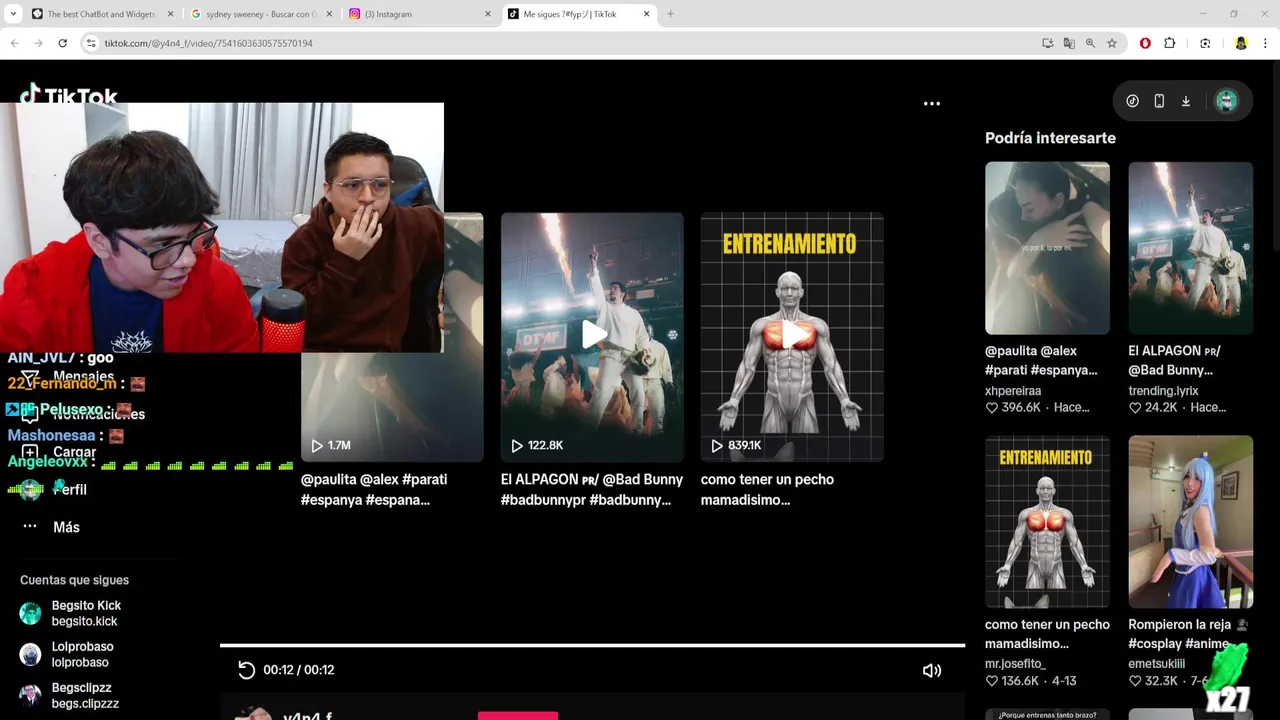This screenshot has height=720, width=1280.
Task: Open caption 'El ALPAGON @Bad Bunny' in center
Action: pyautogui.click(x=592, y=489)
